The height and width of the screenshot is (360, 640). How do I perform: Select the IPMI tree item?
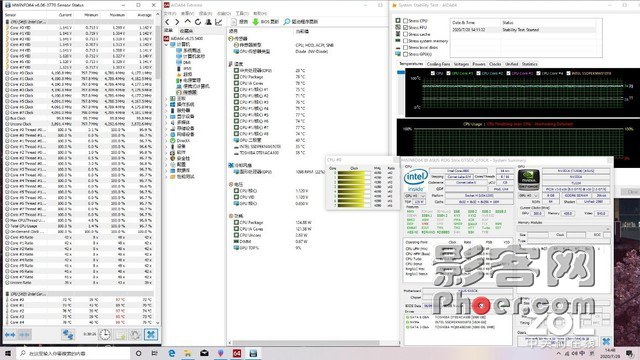pyautogui.click(x=184, y=69)
